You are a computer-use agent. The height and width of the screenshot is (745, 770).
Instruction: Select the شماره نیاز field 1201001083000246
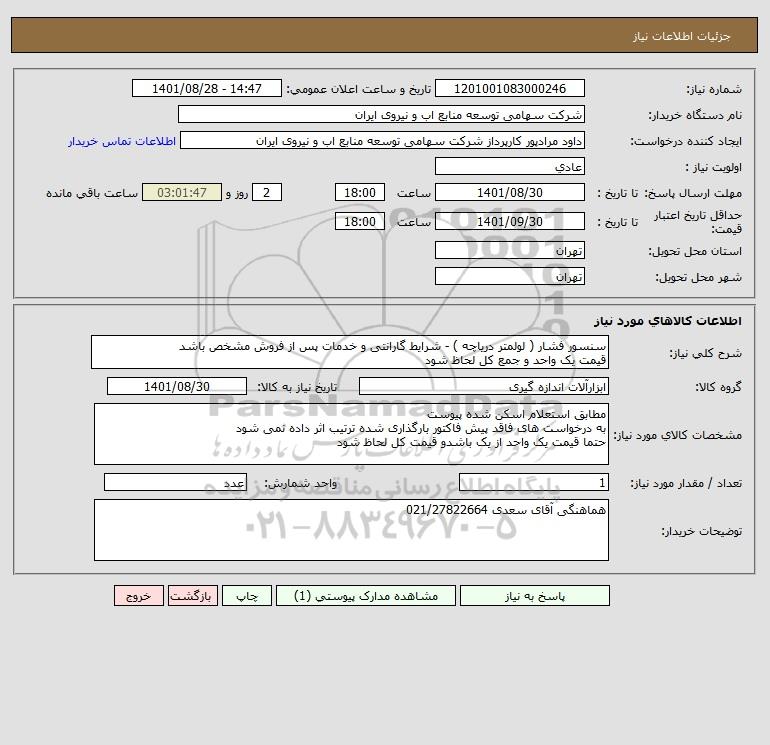[x=510, y=88]
